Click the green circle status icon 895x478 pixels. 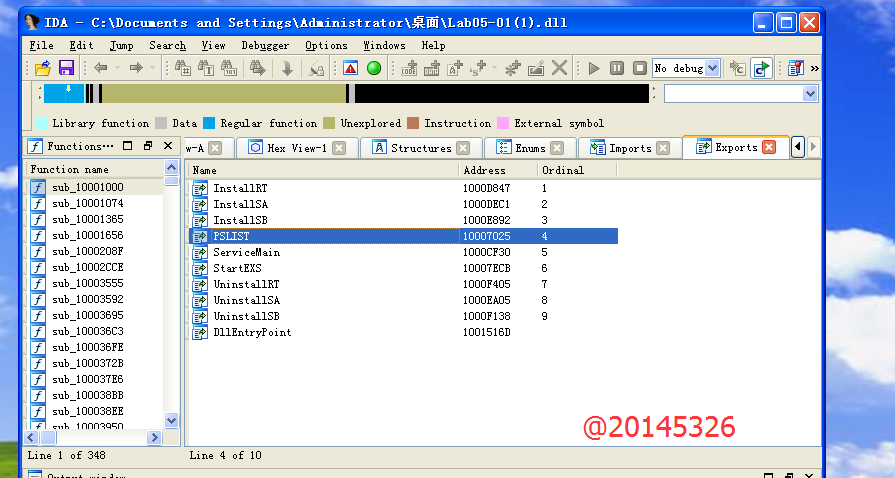(374, 69)
